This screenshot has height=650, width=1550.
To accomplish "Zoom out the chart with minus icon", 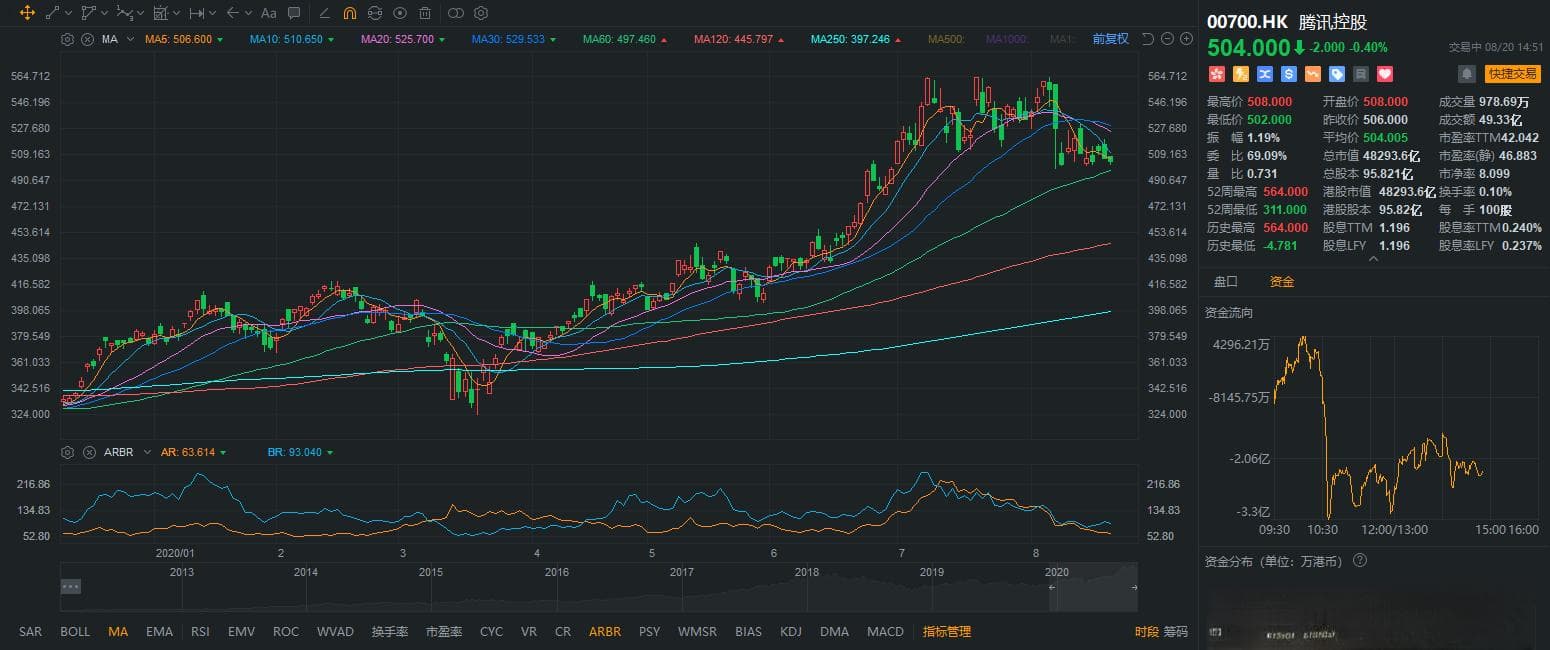I will 1167,39.
